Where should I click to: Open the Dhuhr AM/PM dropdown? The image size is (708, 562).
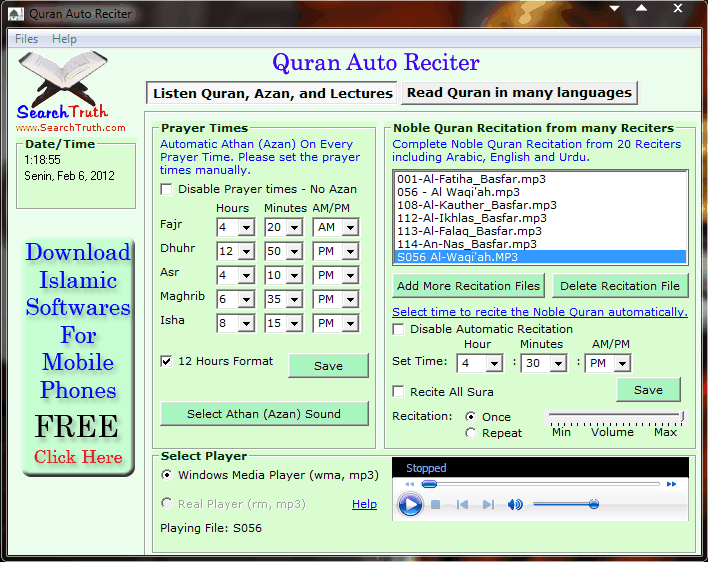350,251
